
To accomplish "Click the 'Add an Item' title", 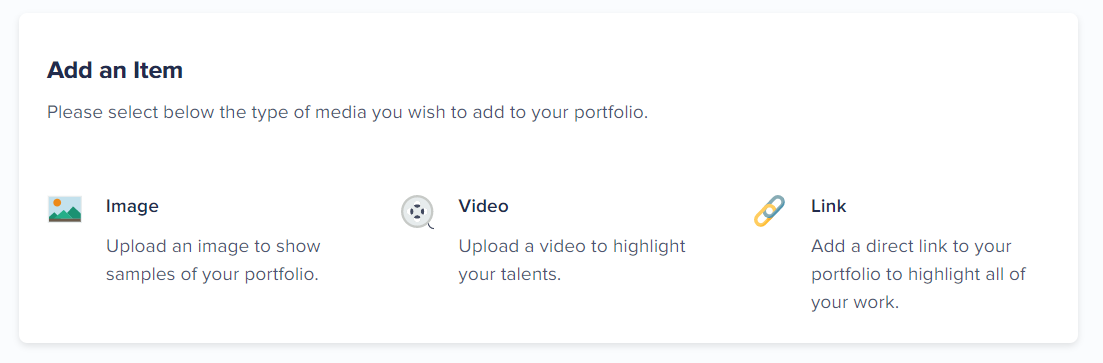I will (x=115, y=70).
